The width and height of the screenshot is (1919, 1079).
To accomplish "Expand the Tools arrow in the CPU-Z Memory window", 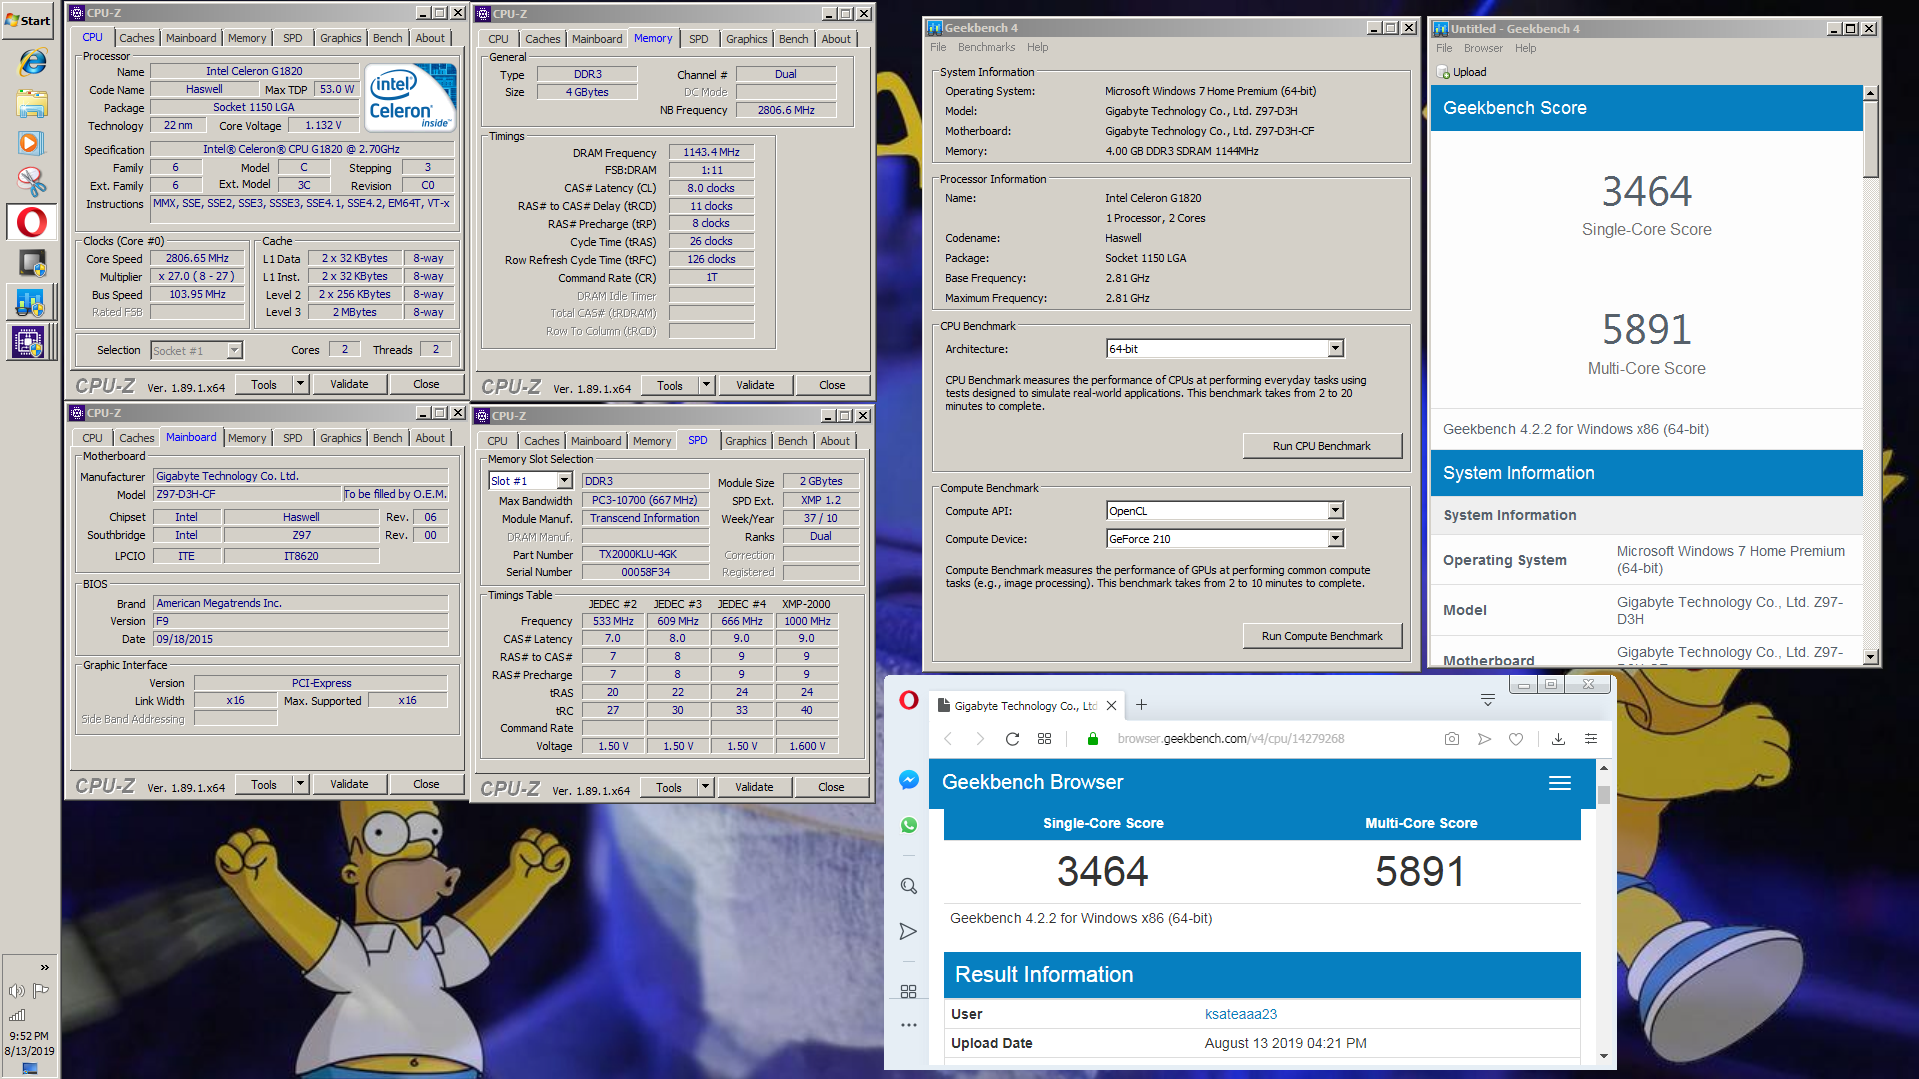I will click(x=706, y=385).
